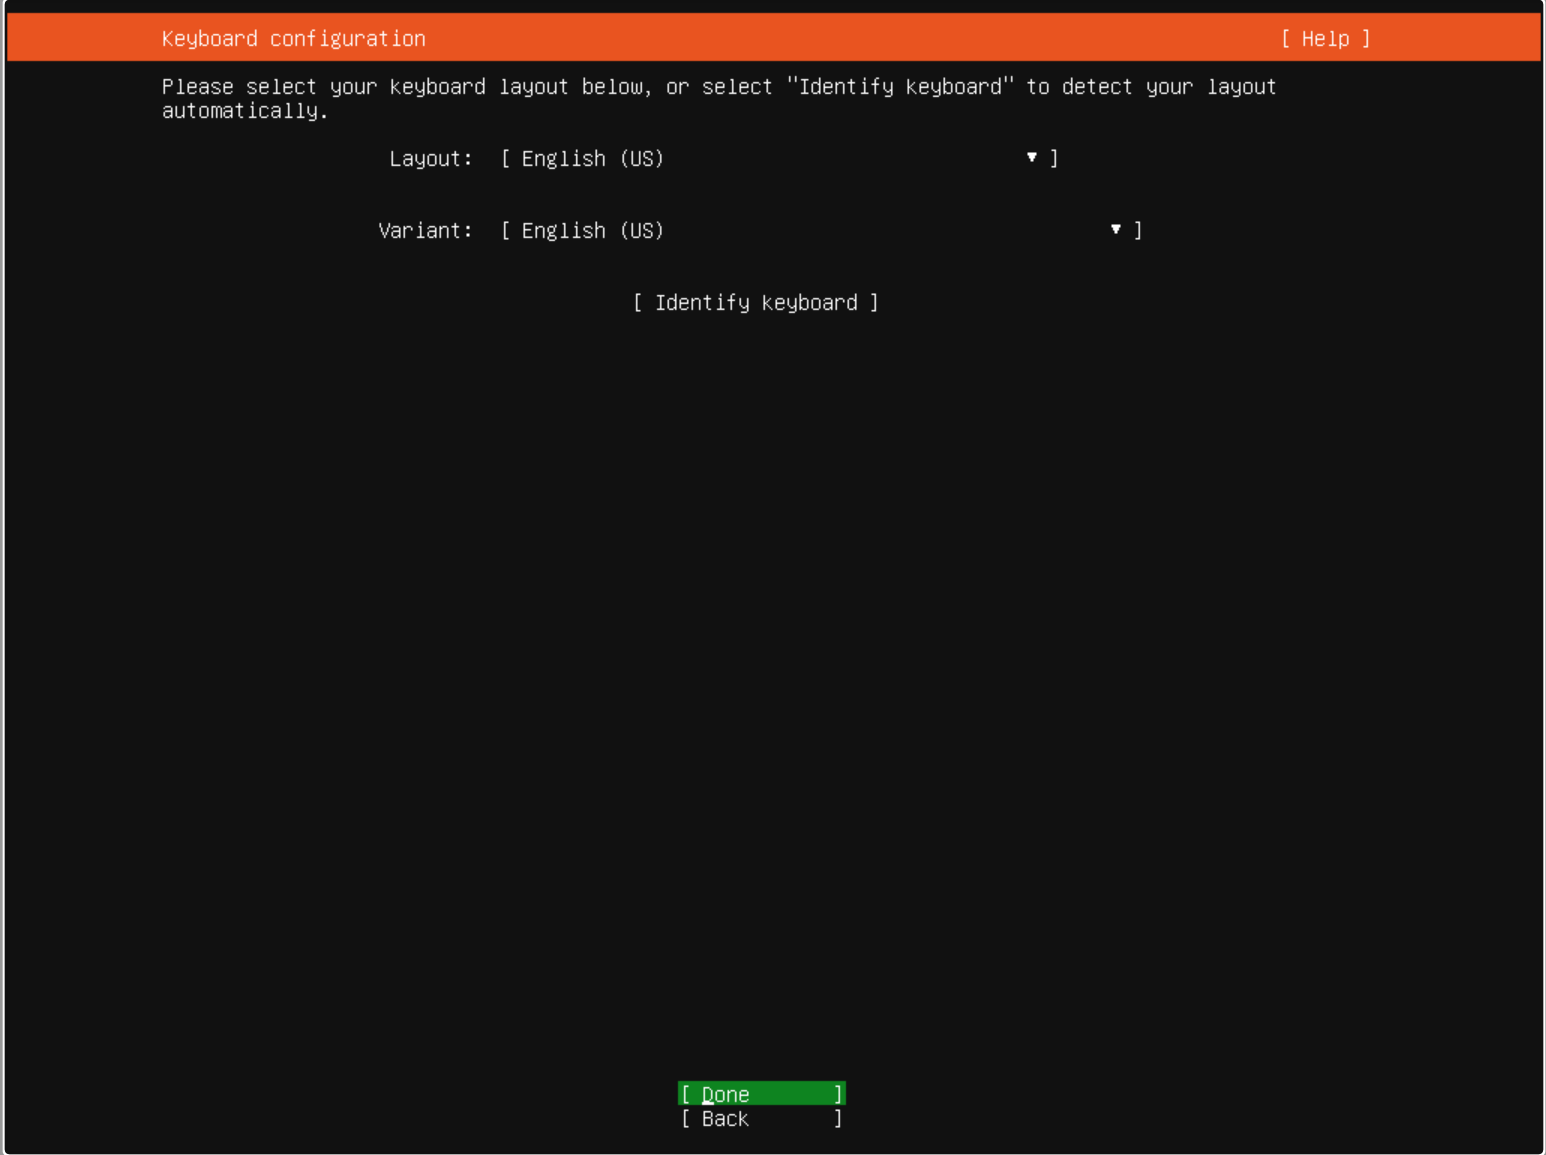Screen dimensions: 1546x1155
Task: Click the Variant field's opening bracket
Action: [x=506, y=231]
